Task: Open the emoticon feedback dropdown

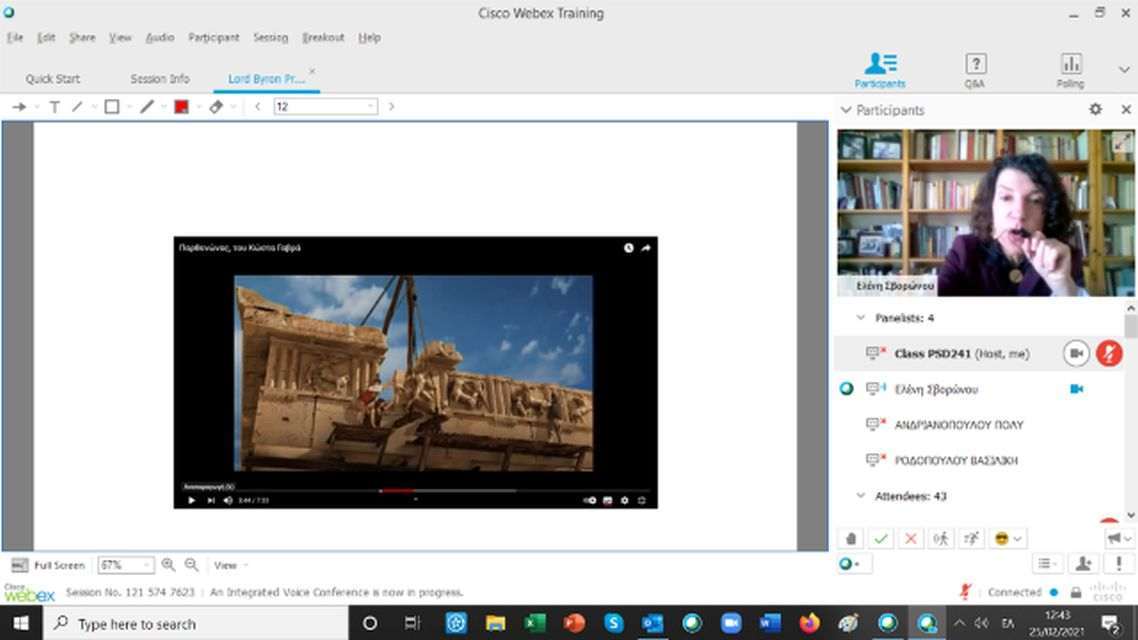Action: coord(1007,539)
